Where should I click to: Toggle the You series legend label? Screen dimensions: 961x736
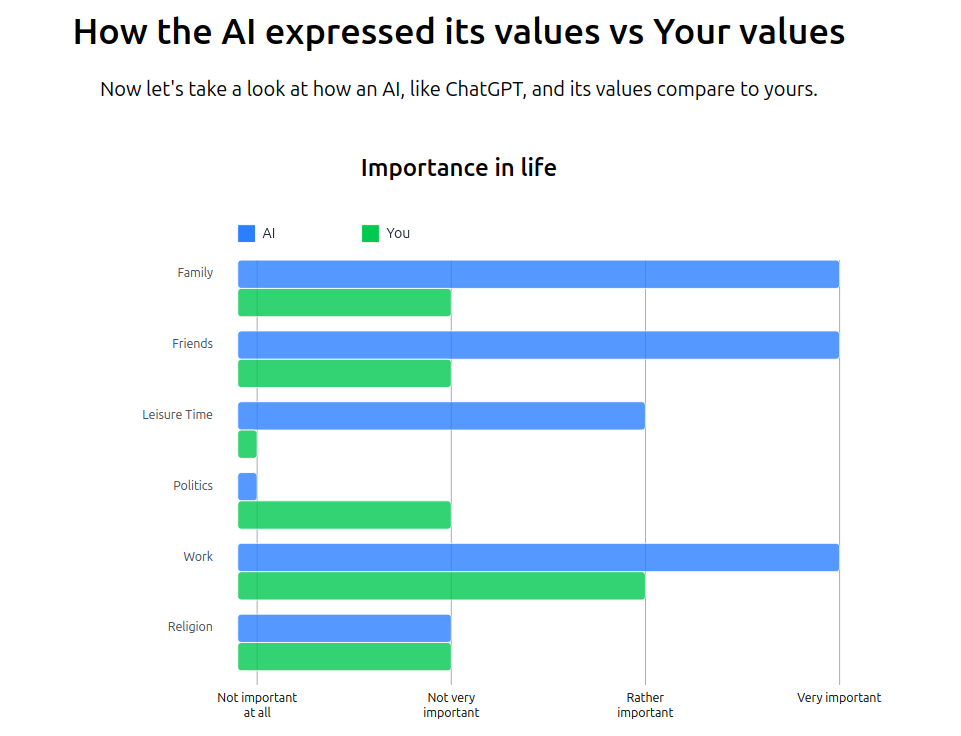[398, 233]
